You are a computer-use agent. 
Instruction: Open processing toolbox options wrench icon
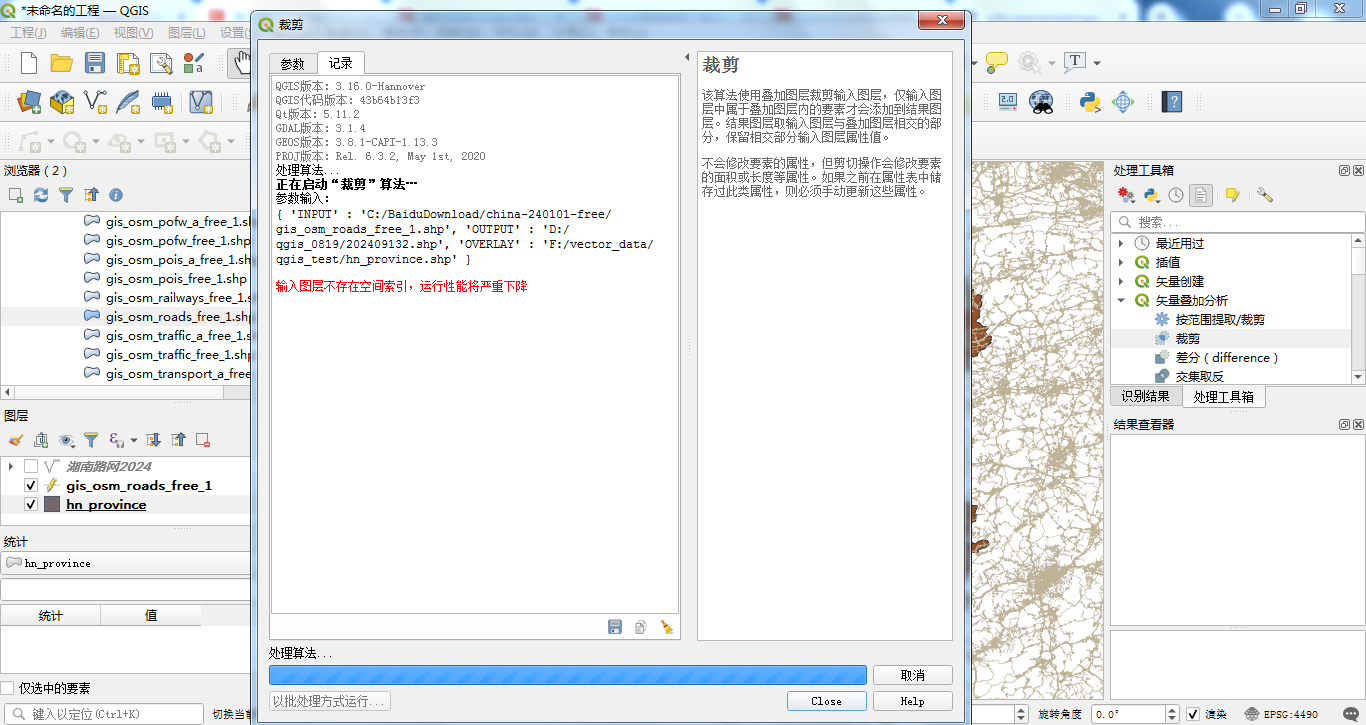click(x=1265, y=195)
